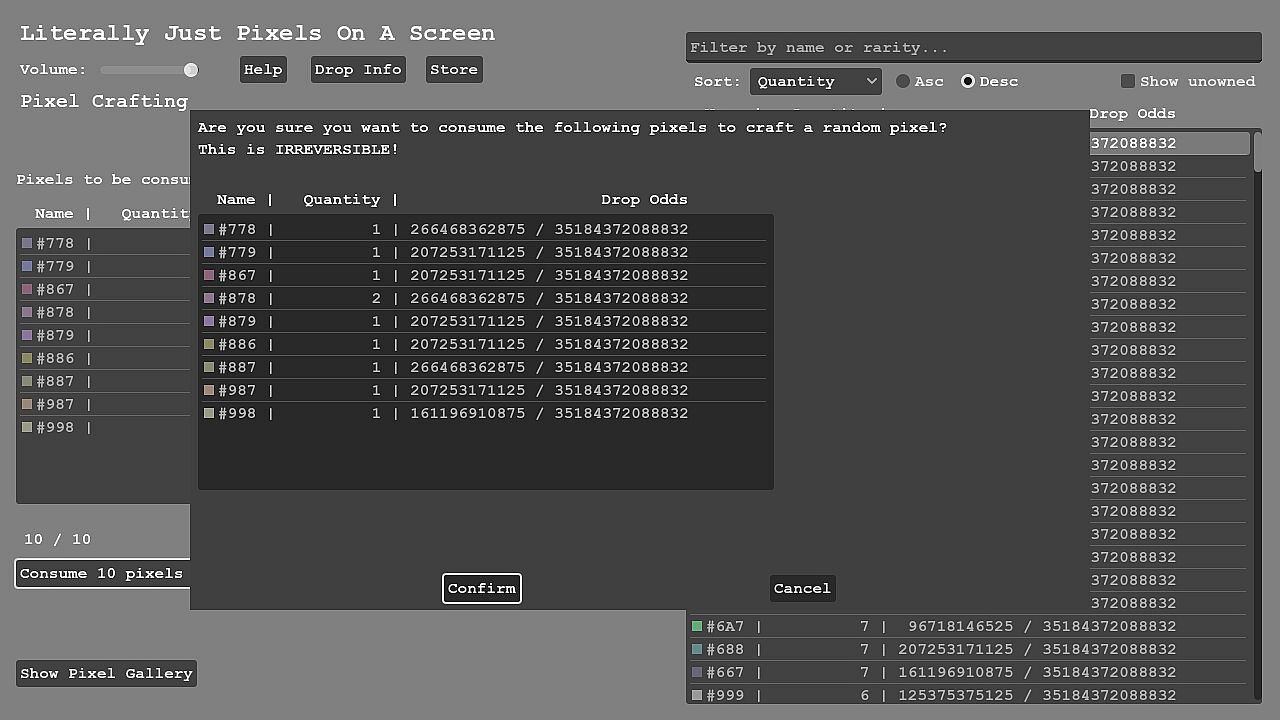Click the #6A7 green pixel swatch
Image resolution: width=1280 pixels, height=720 pixels.
(697, 627)
